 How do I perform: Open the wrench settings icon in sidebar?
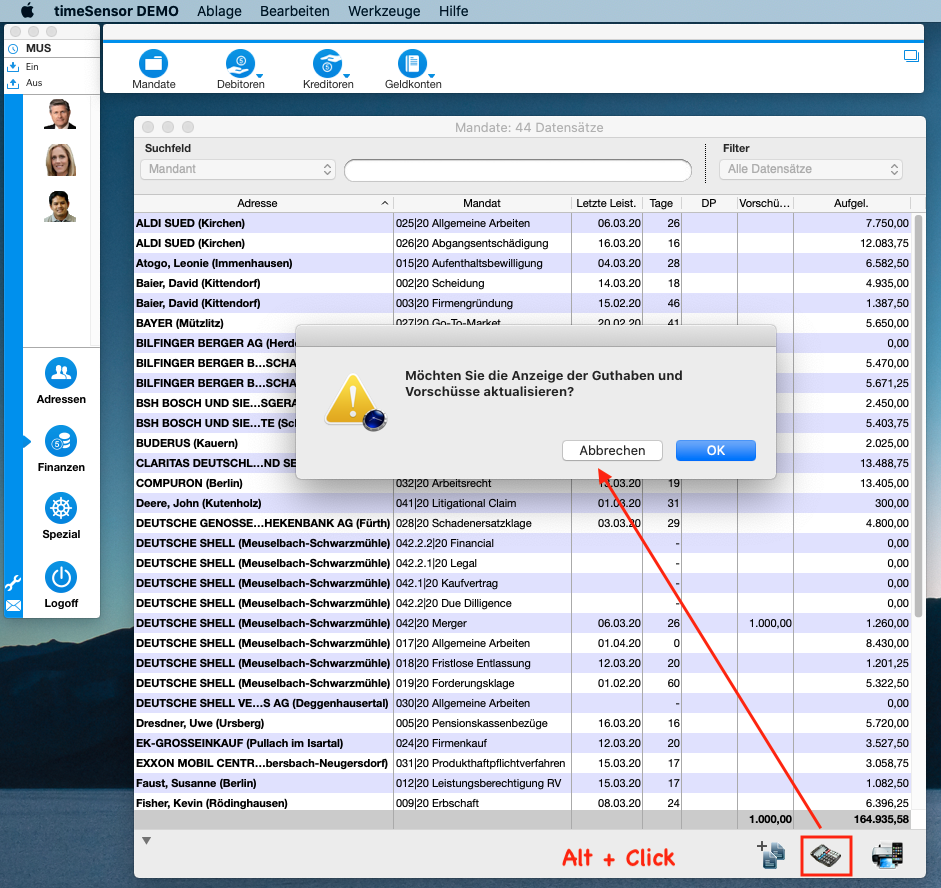tap(13, 583)
